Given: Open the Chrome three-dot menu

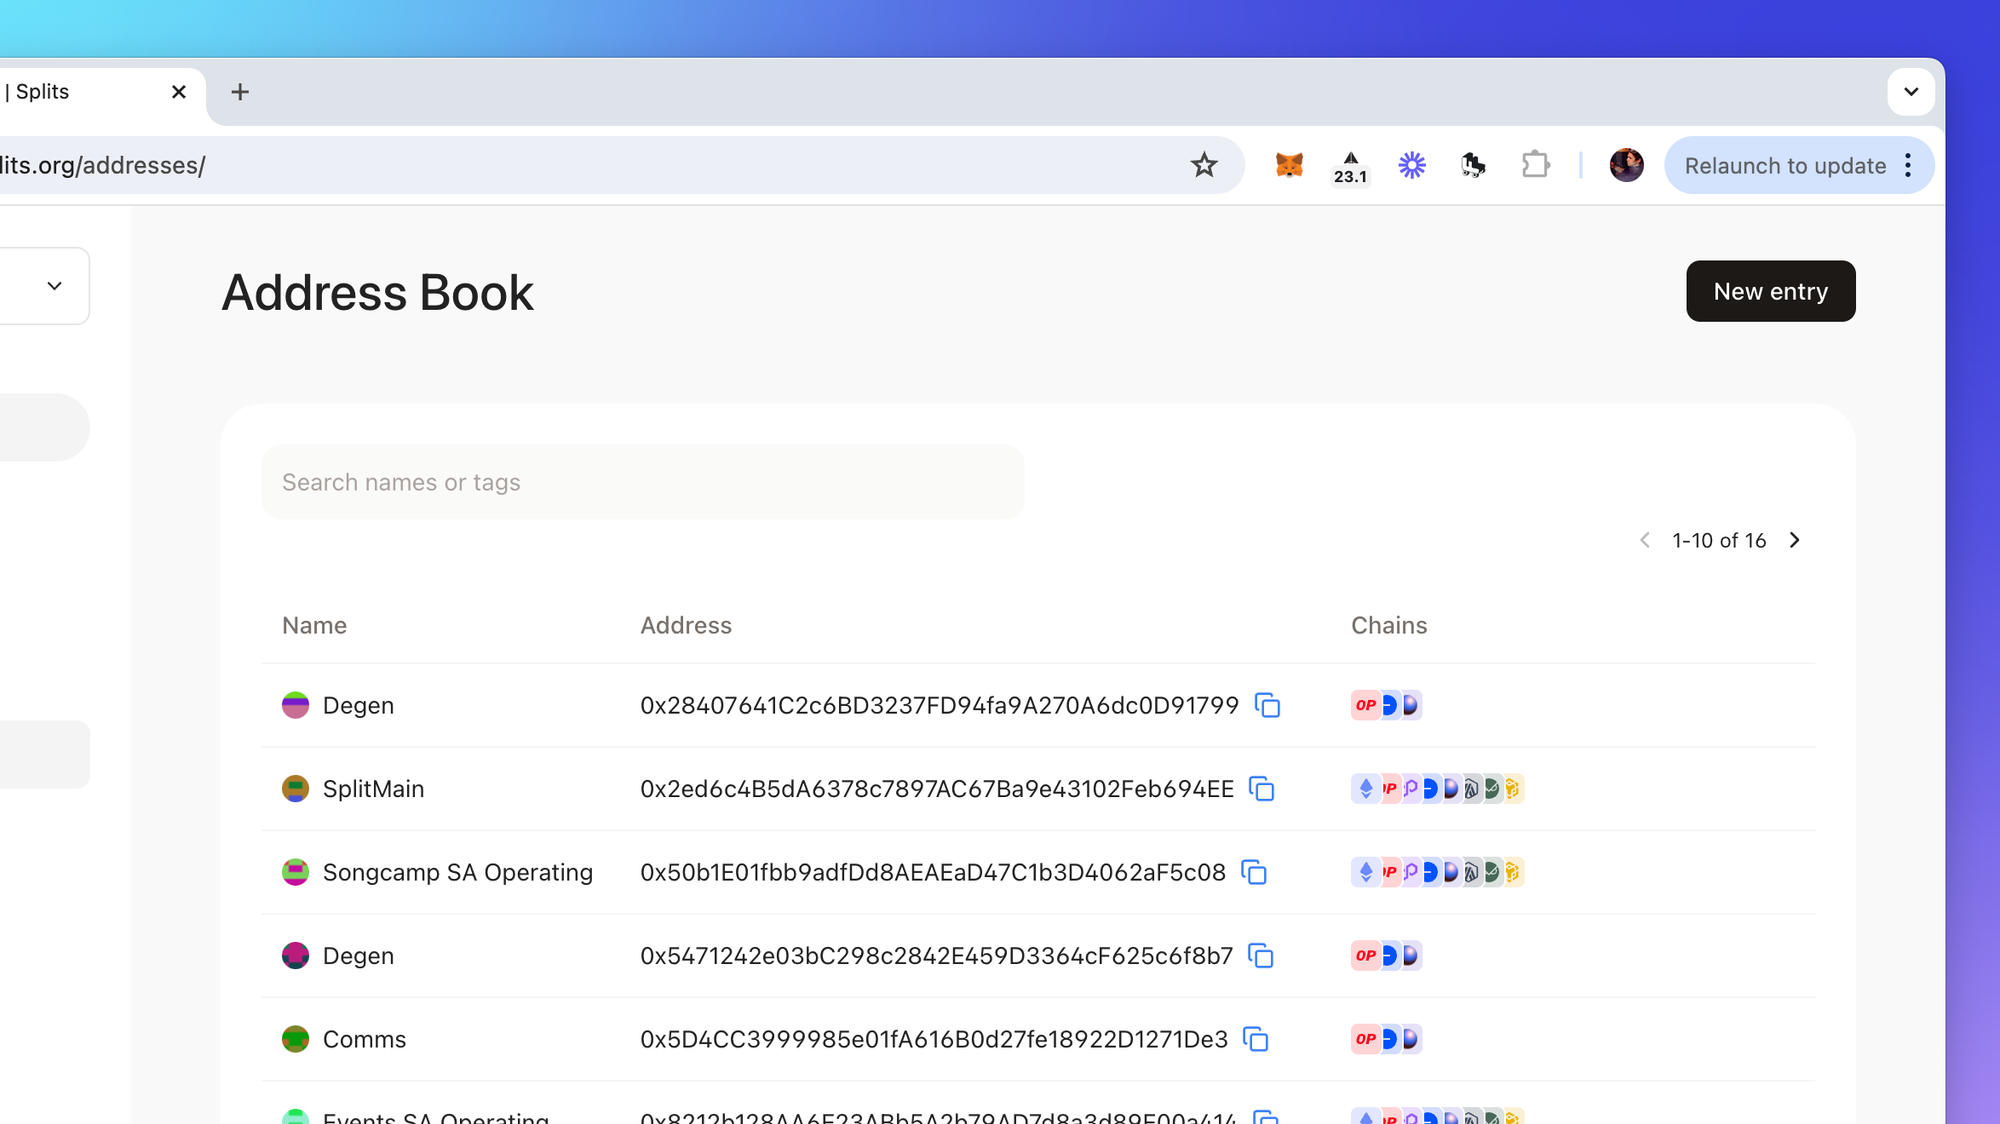Looking at the screenshot, I should point(1908,165).
